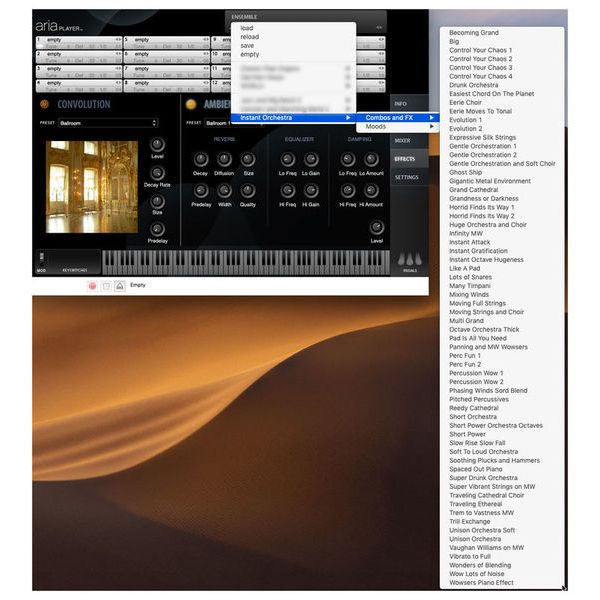Click the Reverb Diffusion knob
This screenshot has width=600, height=600.
(224, 160)
